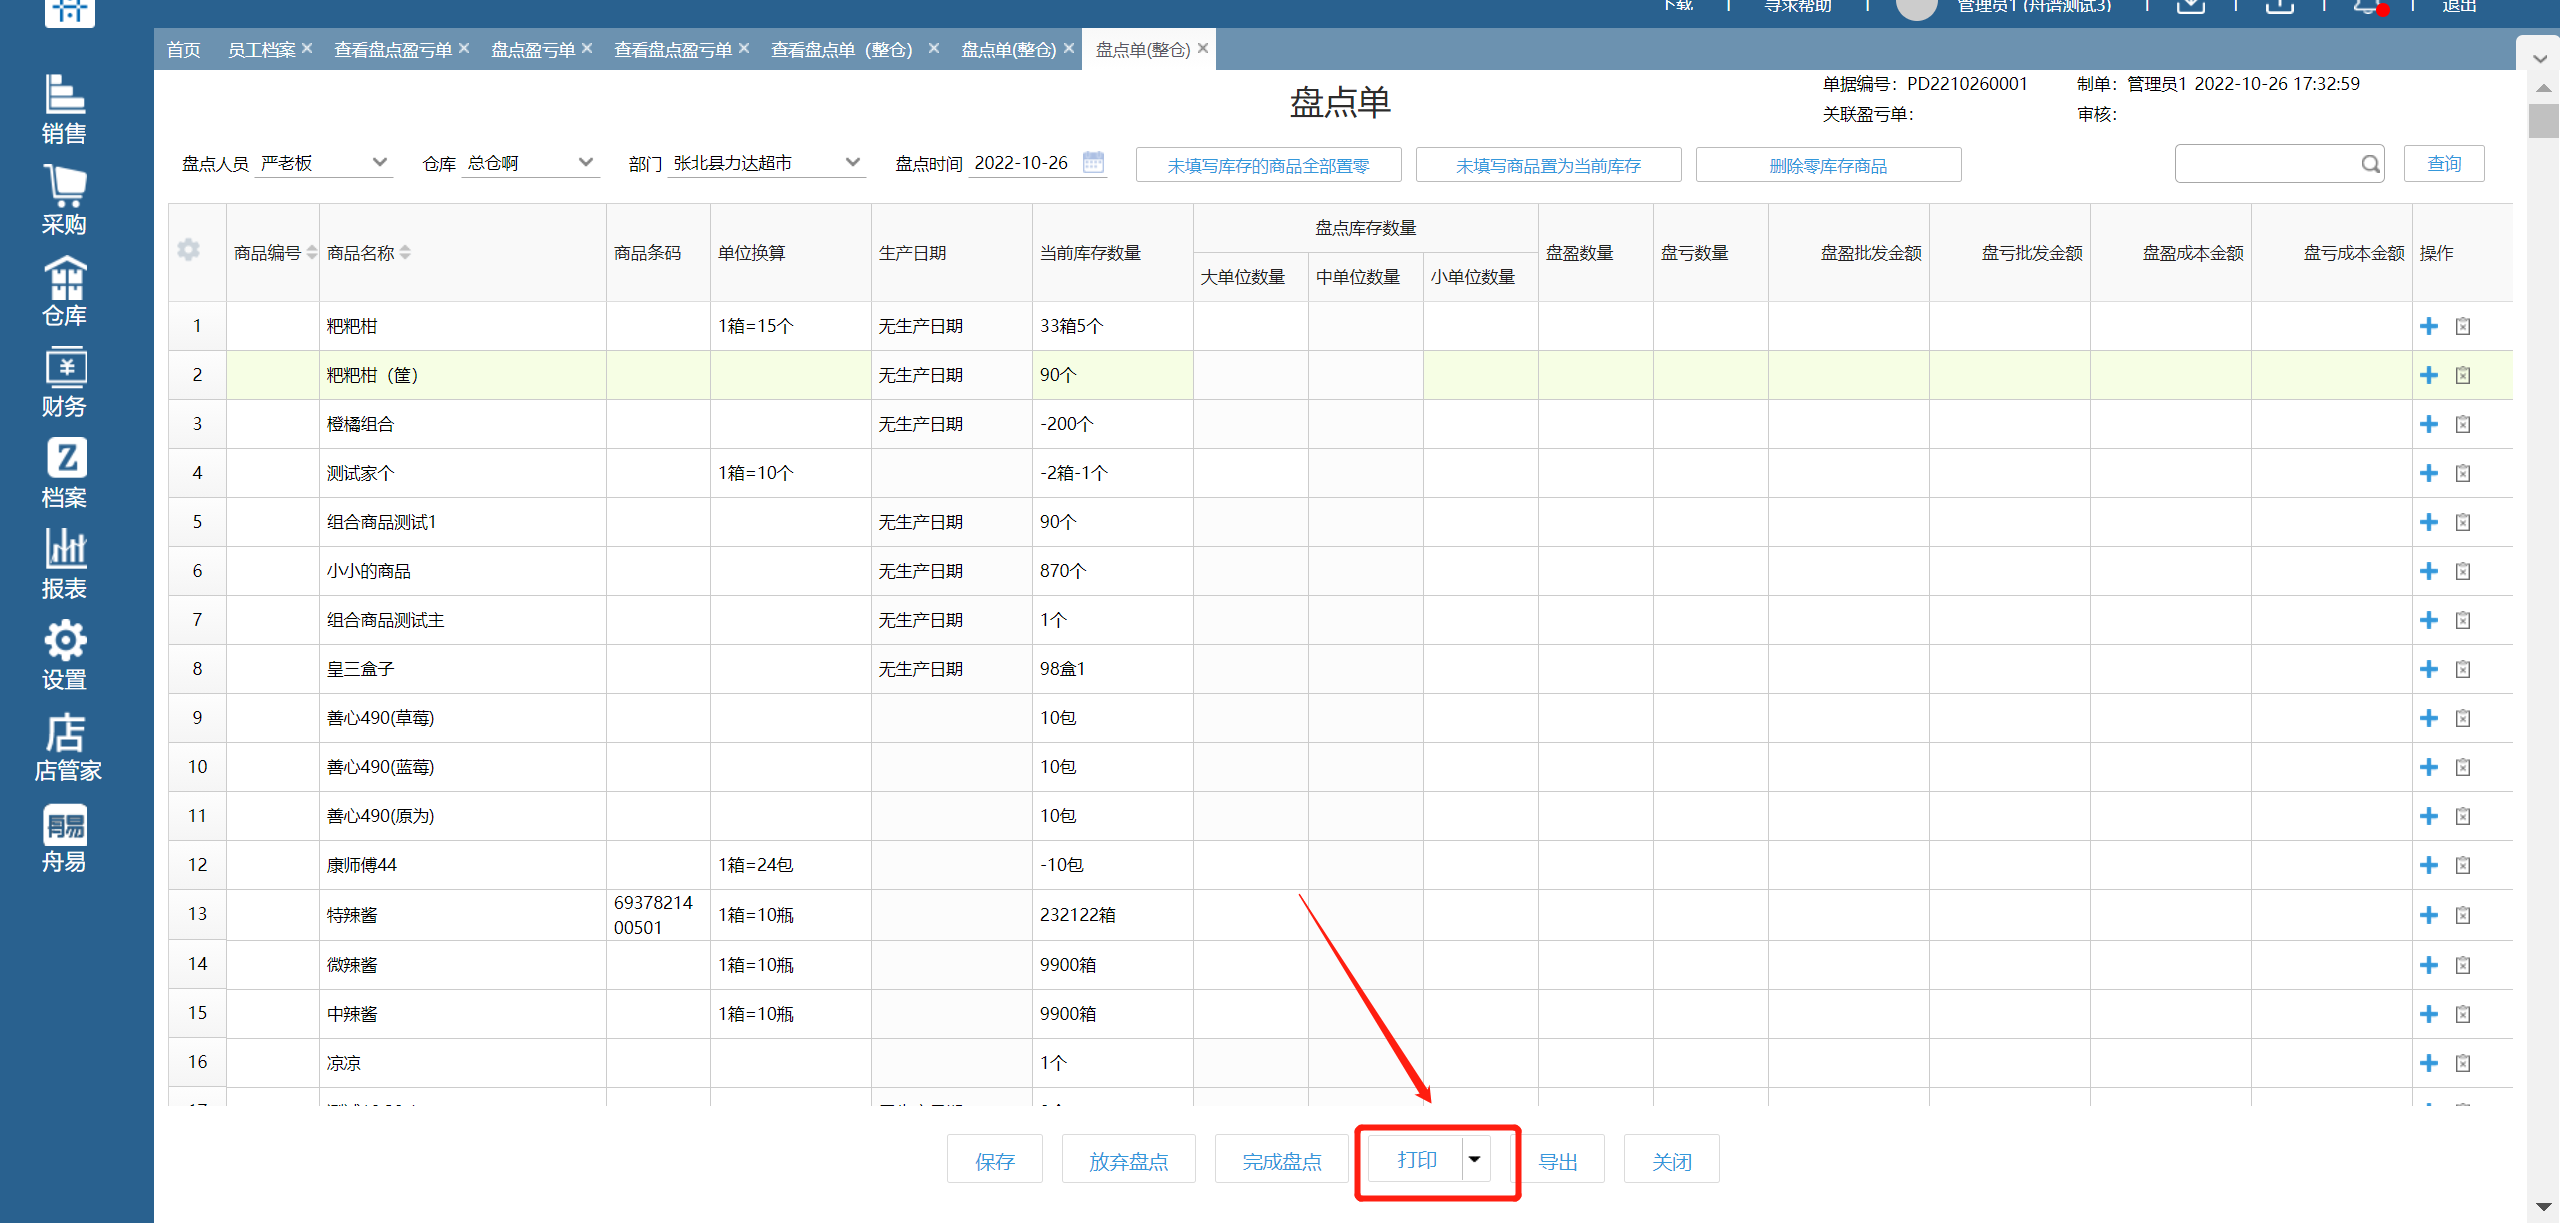Switch to the first 查看盘点盈亏单 tab
Image resolution: width=2560 pixels, height=1223 pixels.
pos(393,50)
